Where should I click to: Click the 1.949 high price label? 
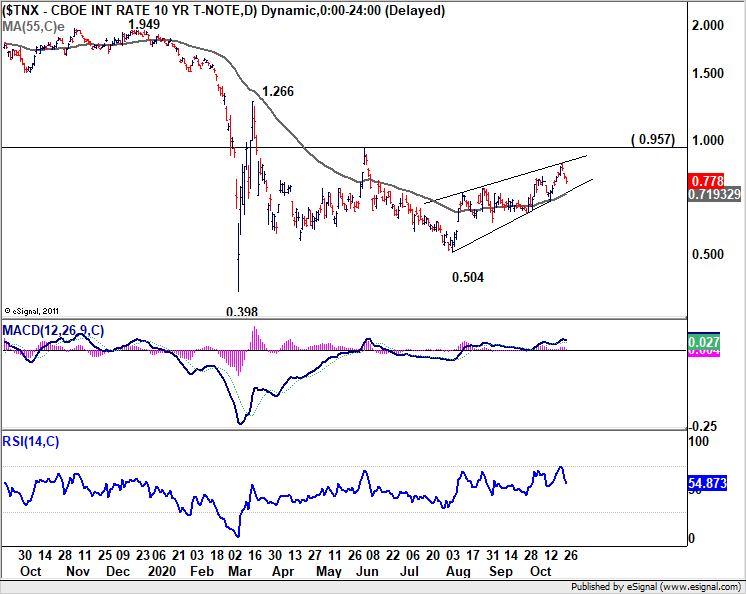click(144, 24)
